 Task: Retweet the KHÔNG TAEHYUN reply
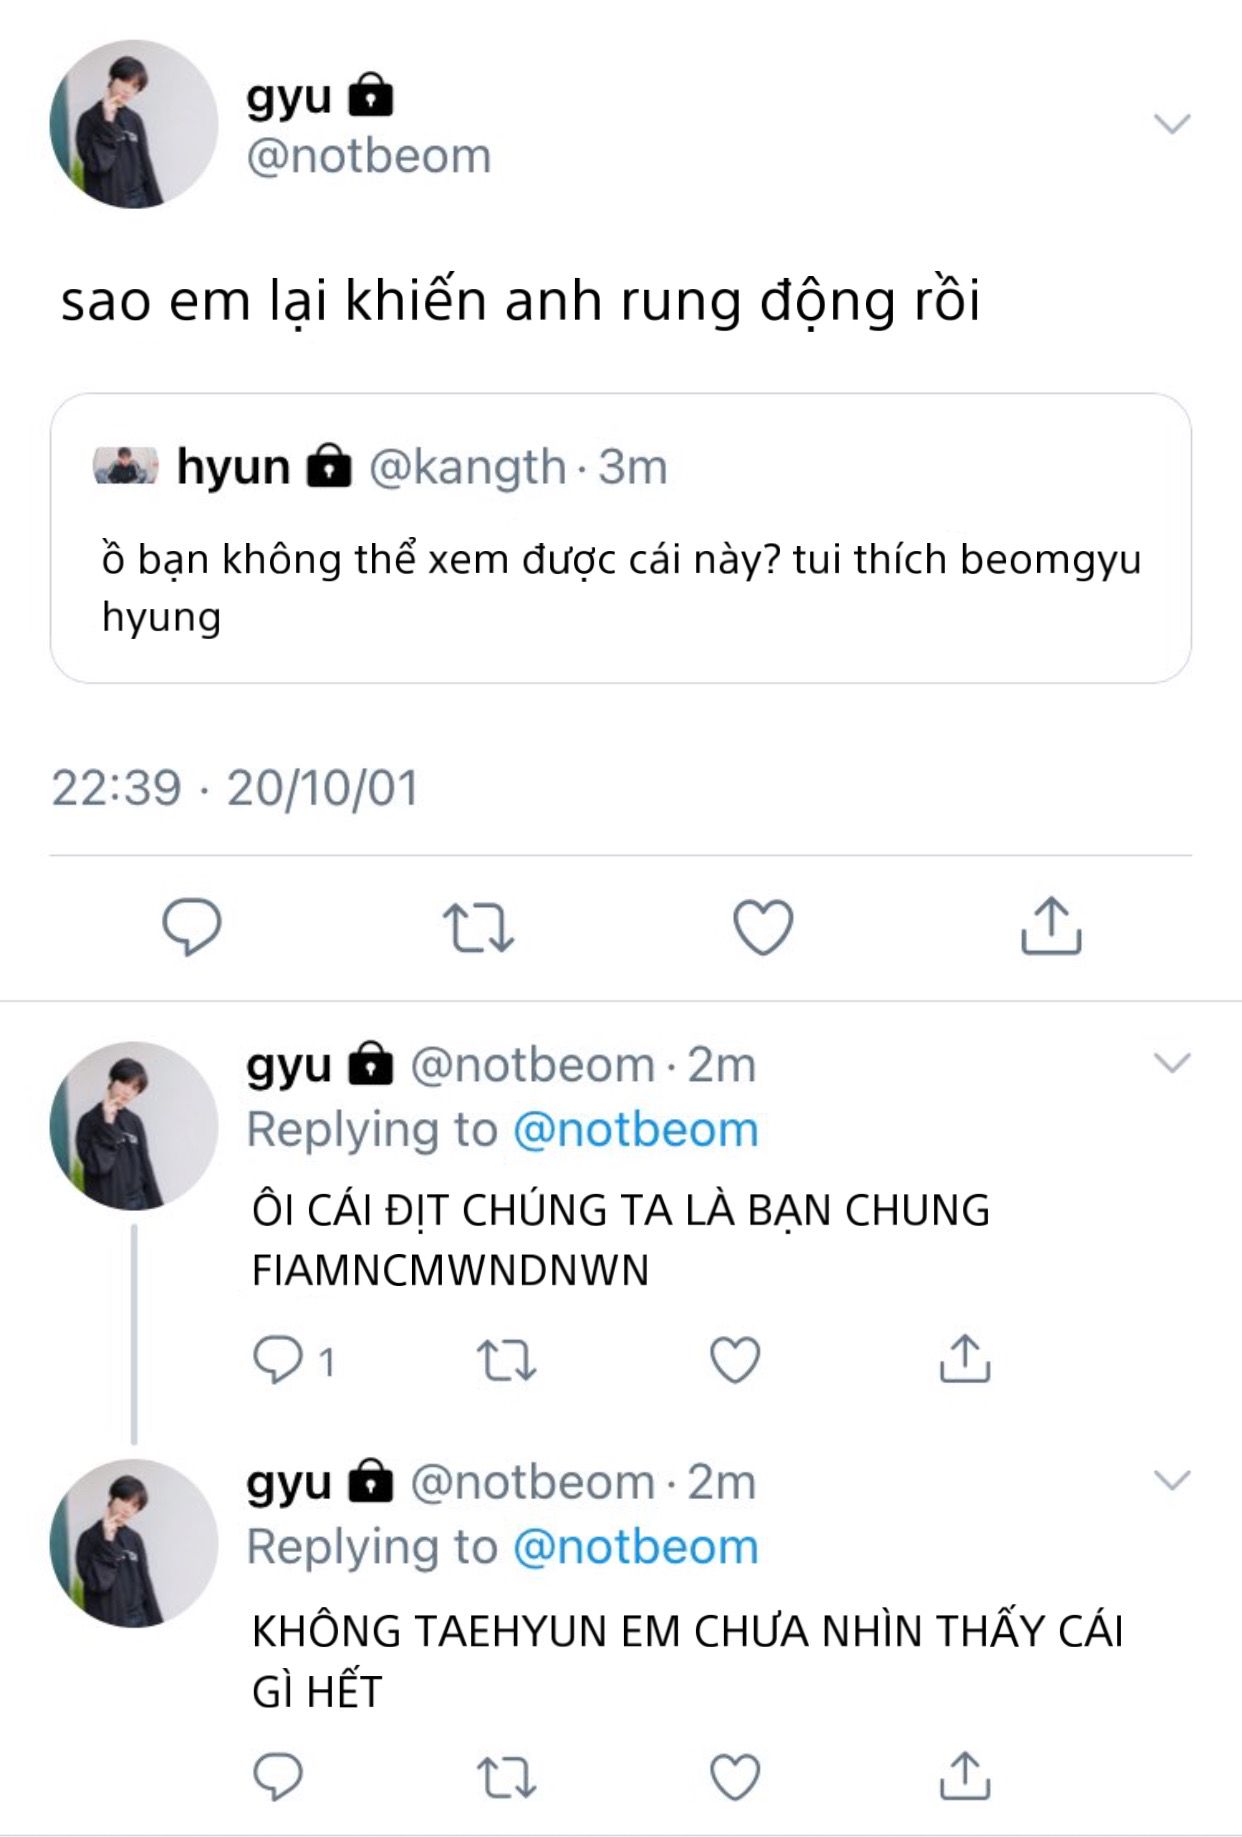(506, 1777)
